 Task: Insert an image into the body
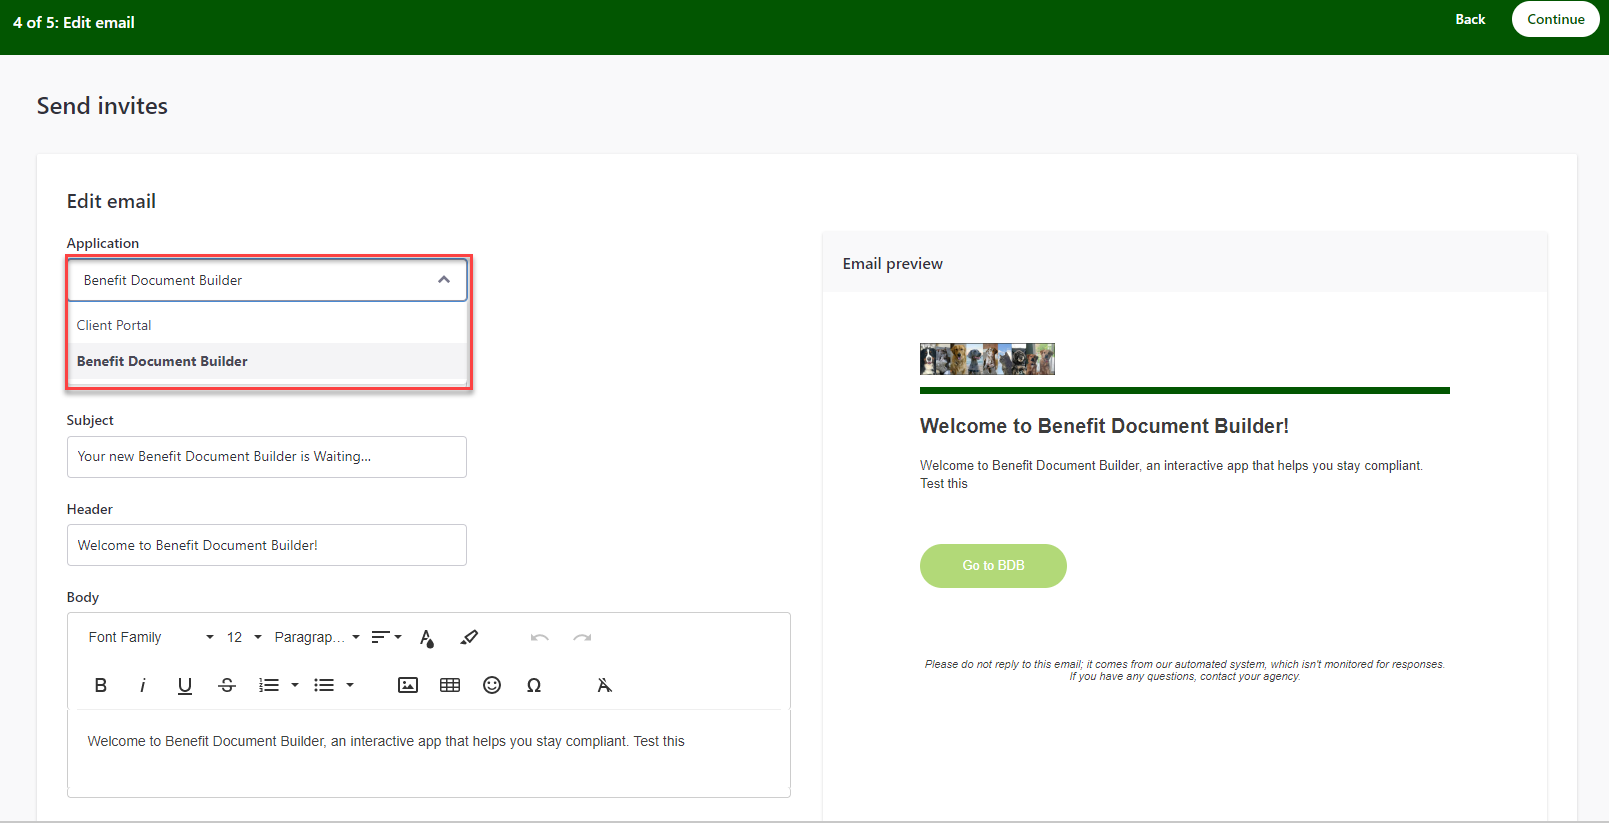pos(408,685)
